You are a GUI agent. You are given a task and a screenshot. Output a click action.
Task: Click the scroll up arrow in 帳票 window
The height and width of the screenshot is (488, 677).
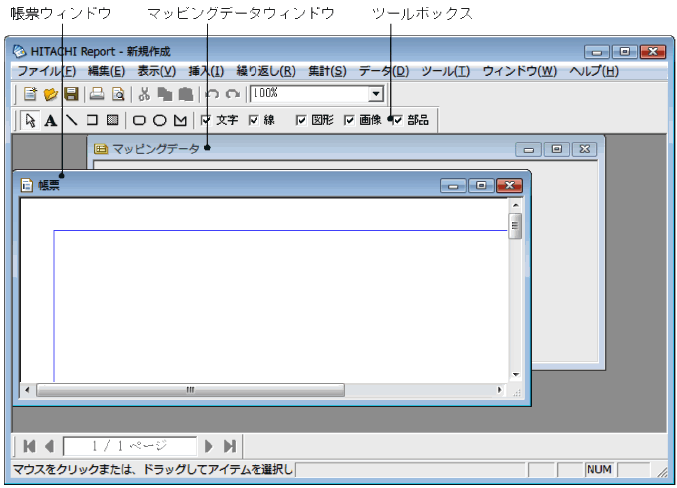[x=515, y=206]
